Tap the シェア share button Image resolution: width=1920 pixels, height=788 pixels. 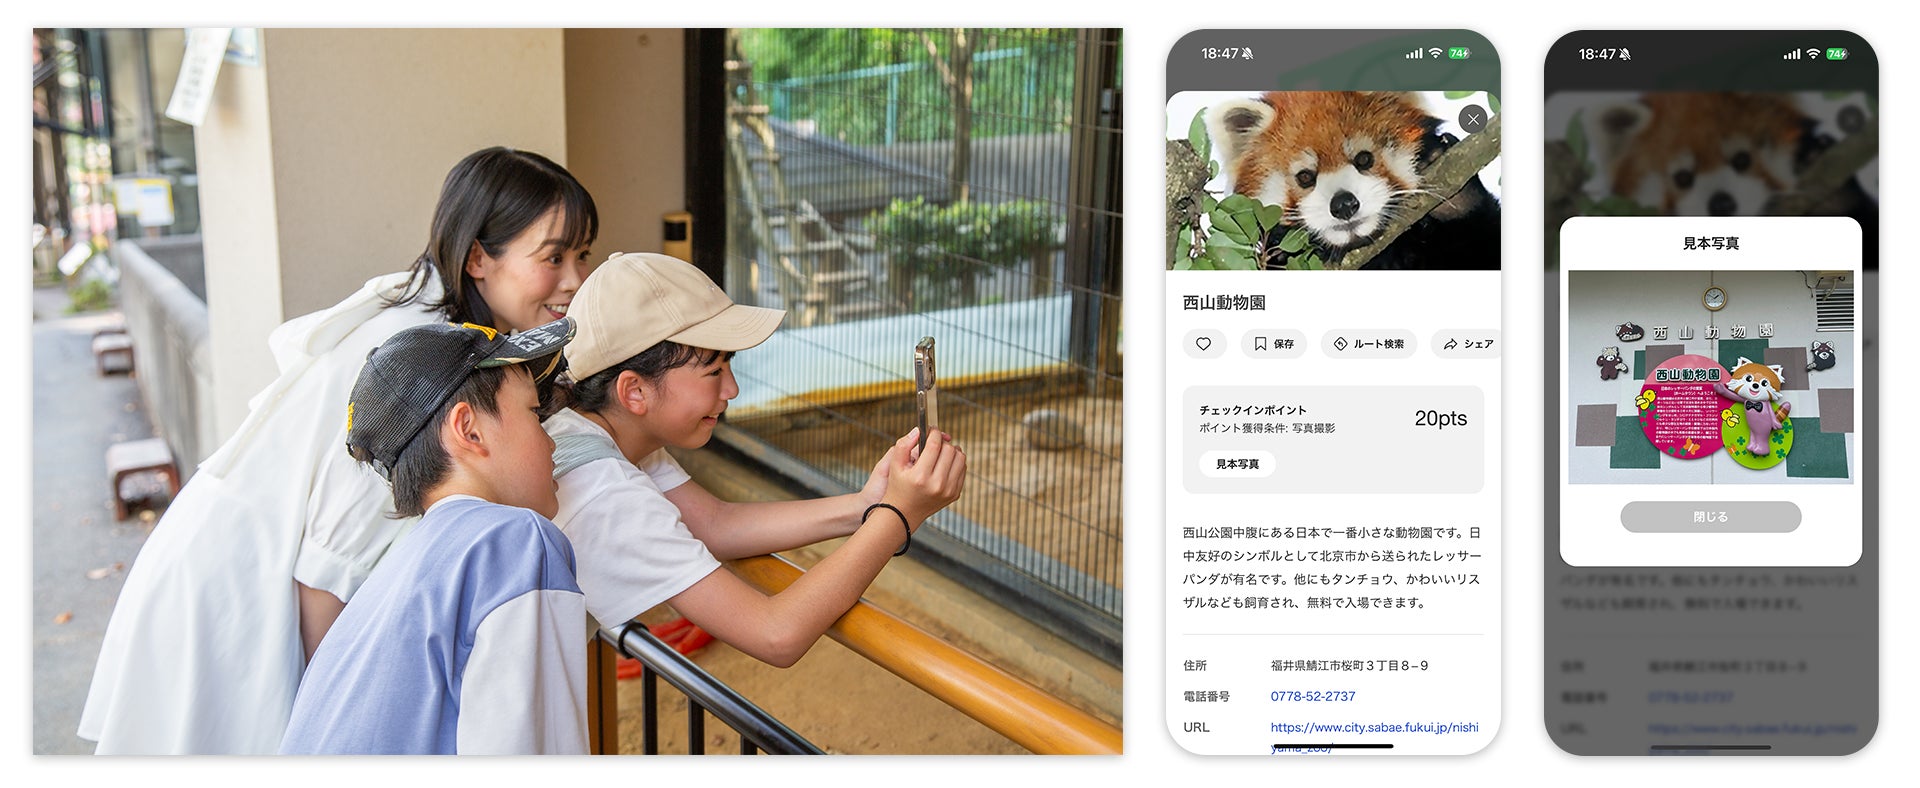pos(1467,344)
